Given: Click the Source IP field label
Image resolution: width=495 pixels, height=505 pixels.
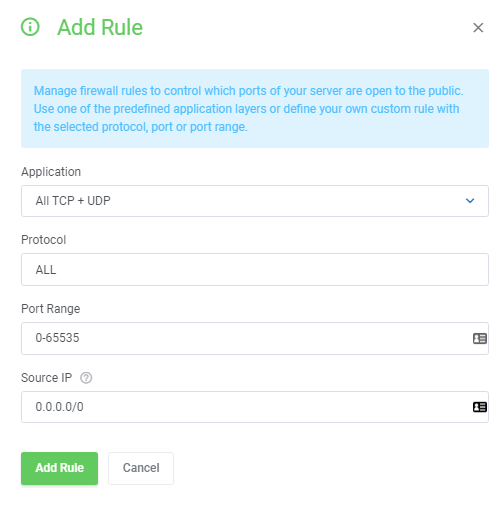Looking at the screenshot, I should coord(46,378).
